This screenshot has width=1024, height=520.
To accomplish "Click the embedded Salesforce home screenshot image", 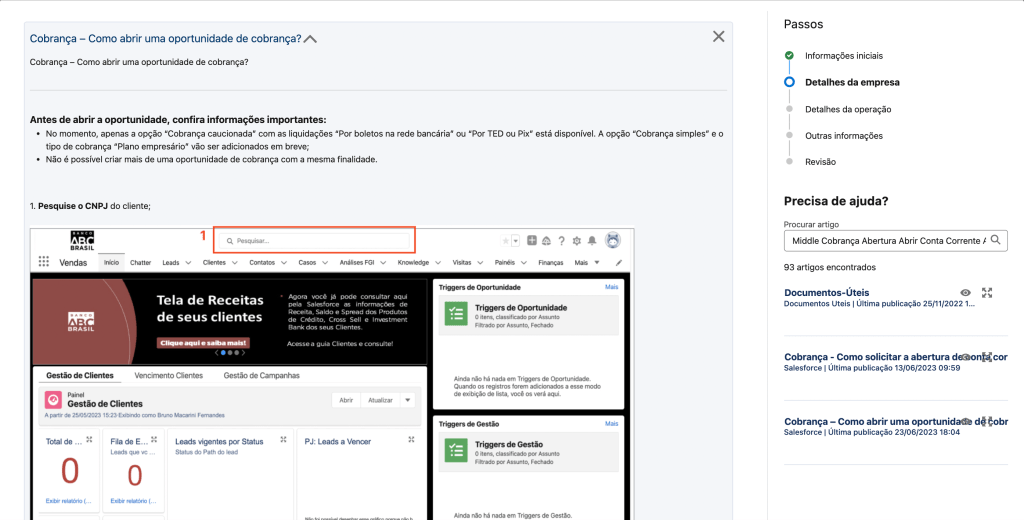I will coord(332,374).
